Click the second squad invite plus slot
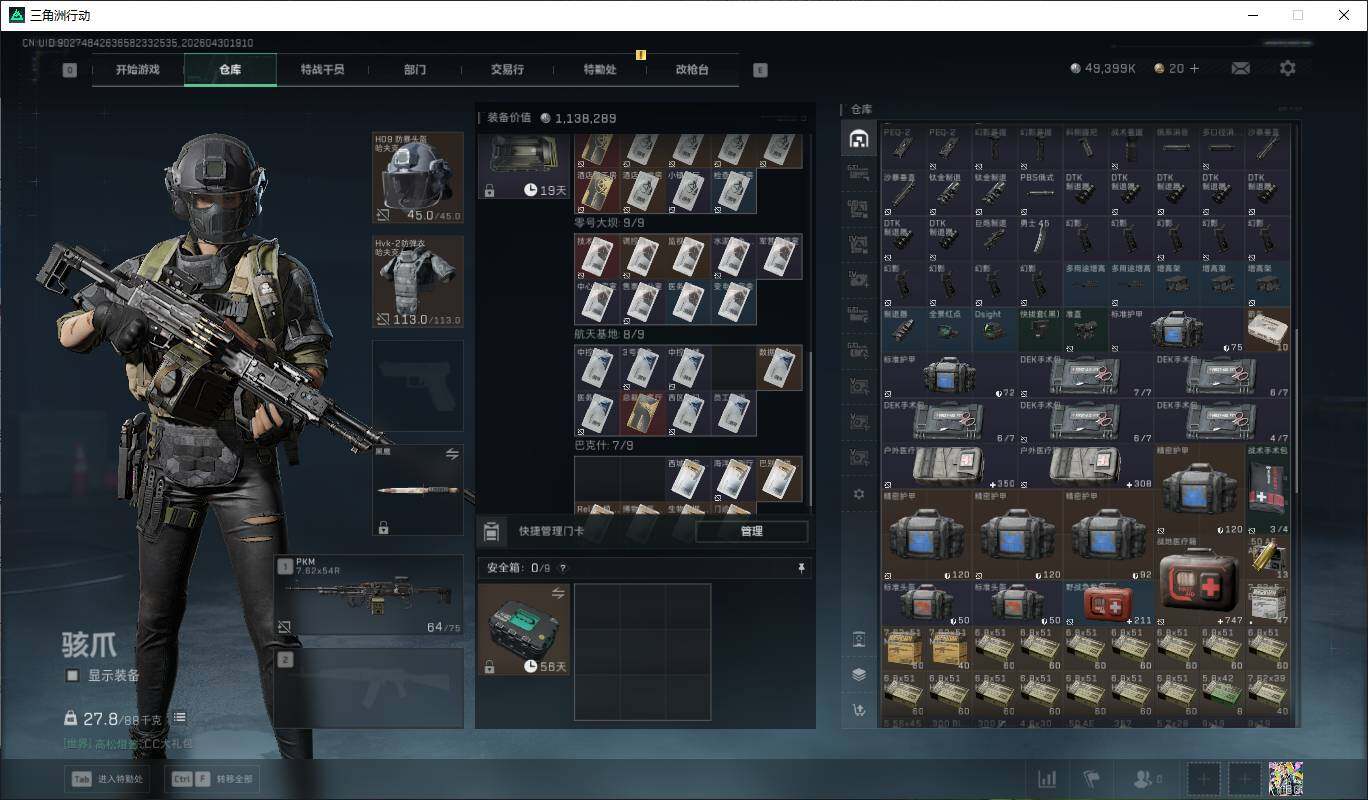 pyautogui.click(x=1245, y=778)
